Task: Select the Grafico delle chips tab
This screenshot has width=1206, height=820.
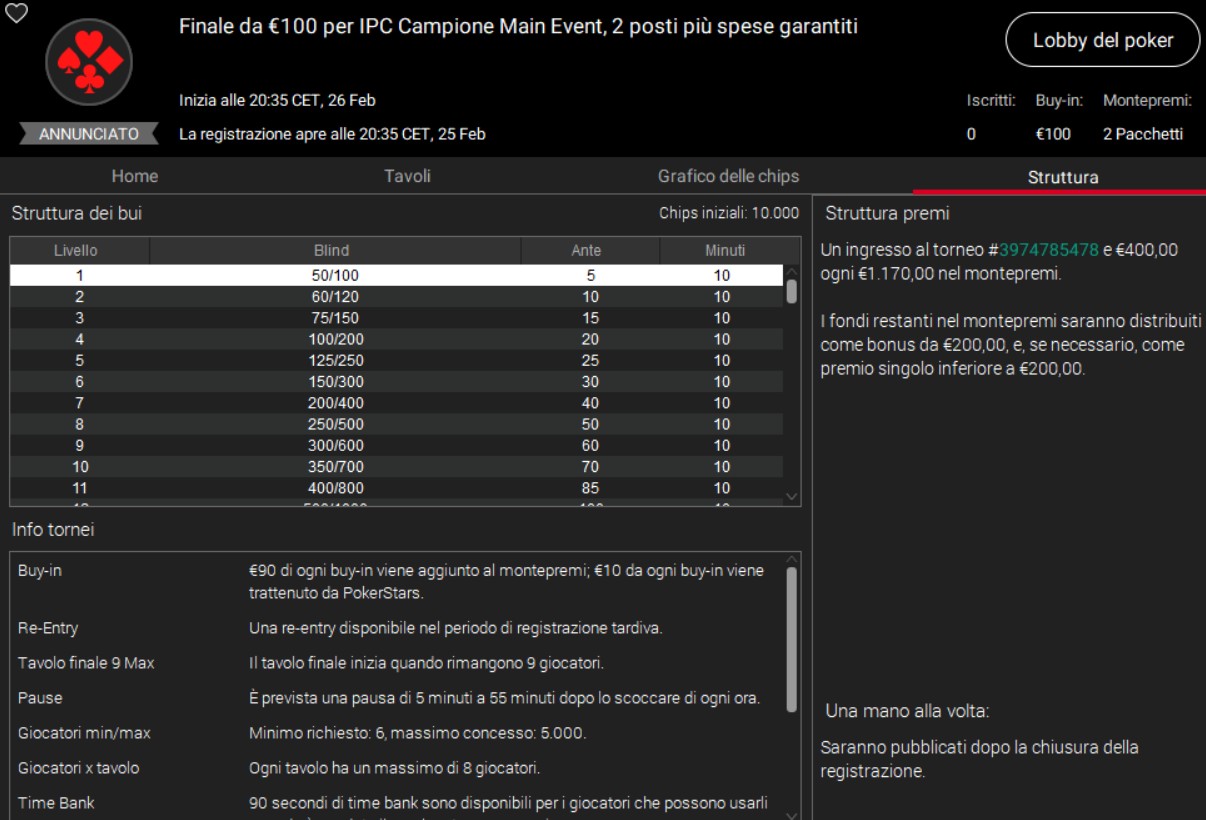Action: point(728,176)
